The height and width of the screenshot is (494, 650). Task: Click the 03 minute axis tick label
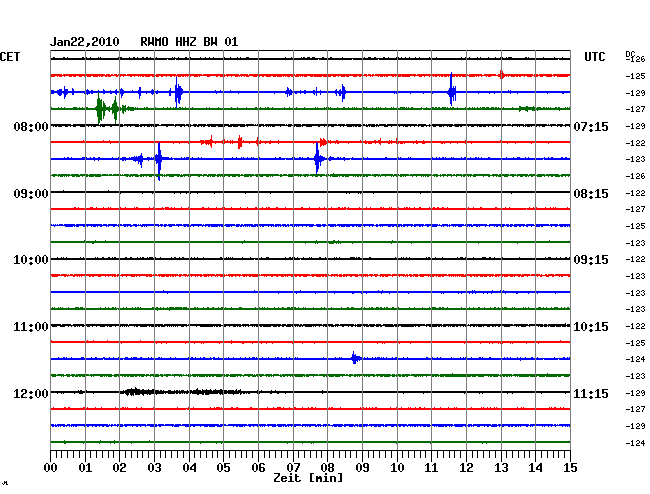154,468
